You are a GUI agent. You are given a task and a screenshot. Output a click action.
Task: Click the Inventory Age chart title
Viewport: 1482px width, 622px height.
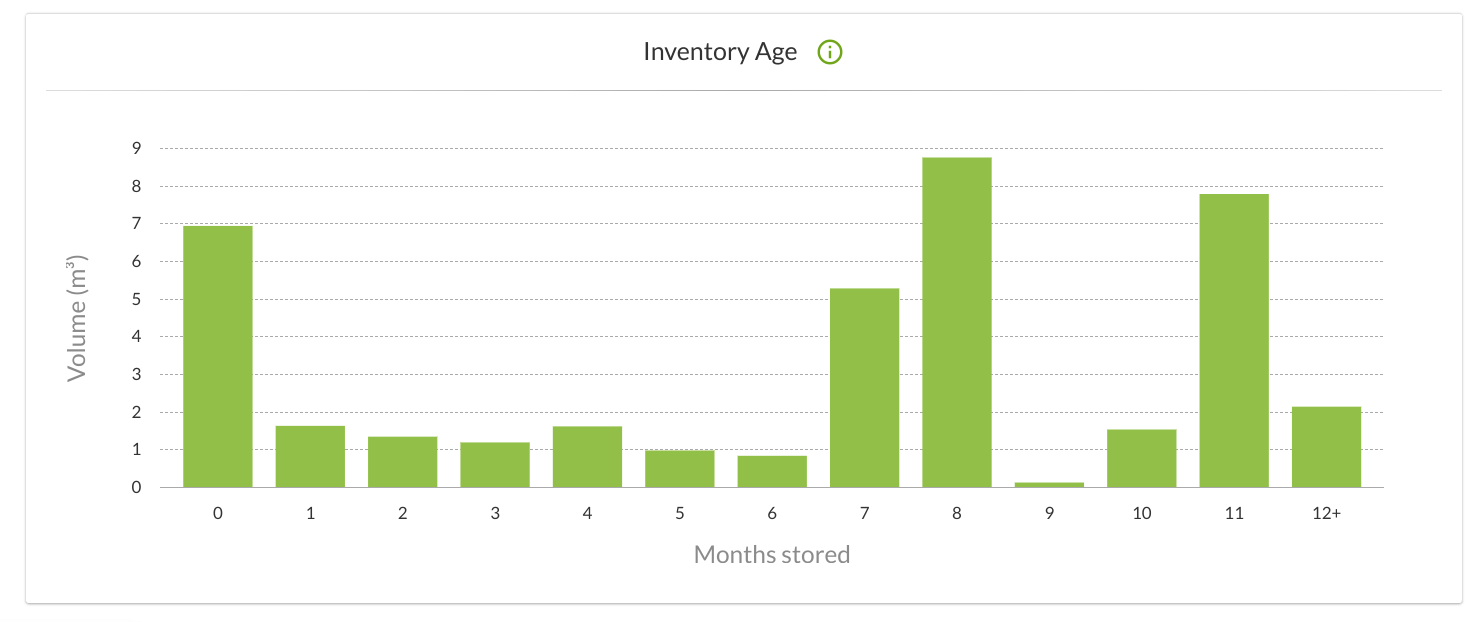pyautogui.click(x=720, y=52)
